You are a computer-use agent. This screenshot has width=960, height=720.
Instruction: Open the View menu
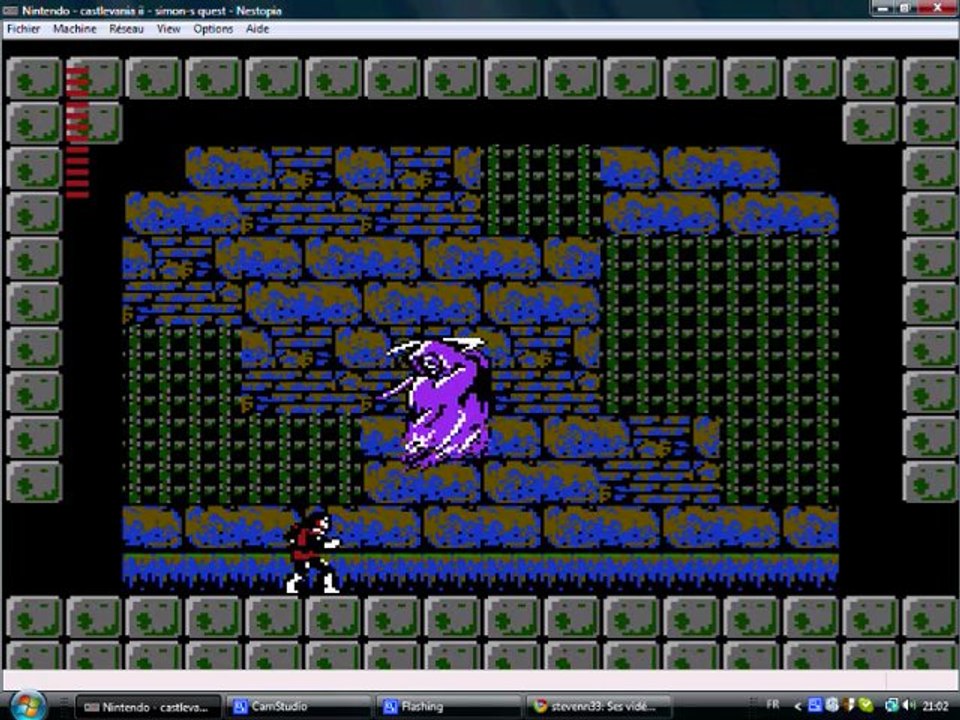(x=168, y=29)
